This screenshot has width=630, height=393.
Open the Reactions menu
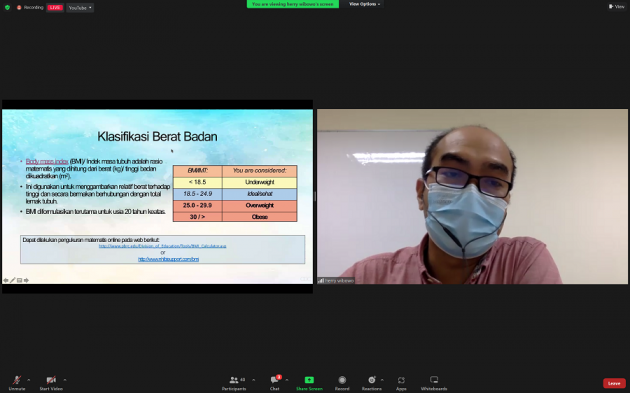[x=372, y=383]
